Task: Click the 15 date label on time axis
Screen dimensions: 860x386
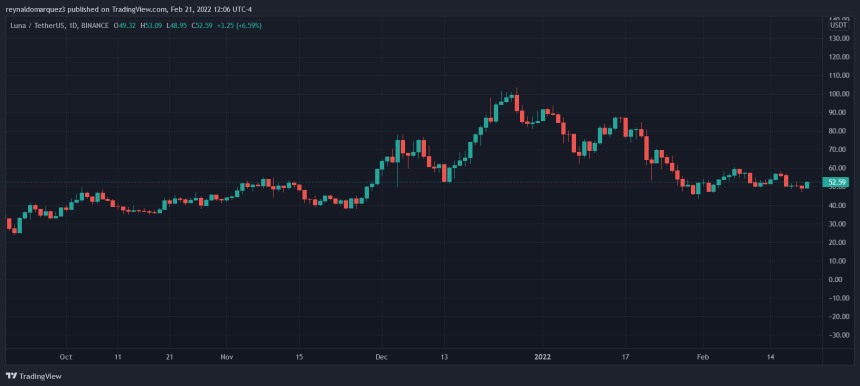Action: [x=298, y=357]
